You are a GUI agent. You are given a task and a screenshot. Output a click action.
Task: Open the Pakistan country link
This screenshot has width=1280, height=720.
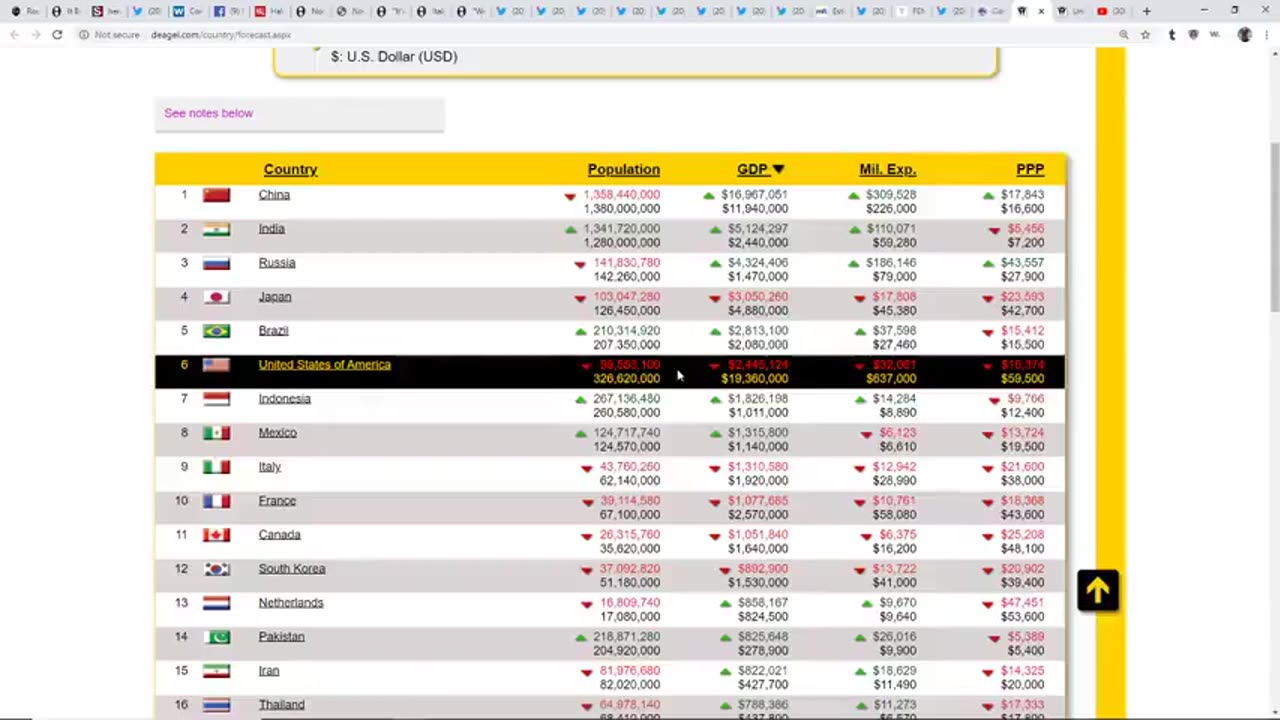pos(281,637)
